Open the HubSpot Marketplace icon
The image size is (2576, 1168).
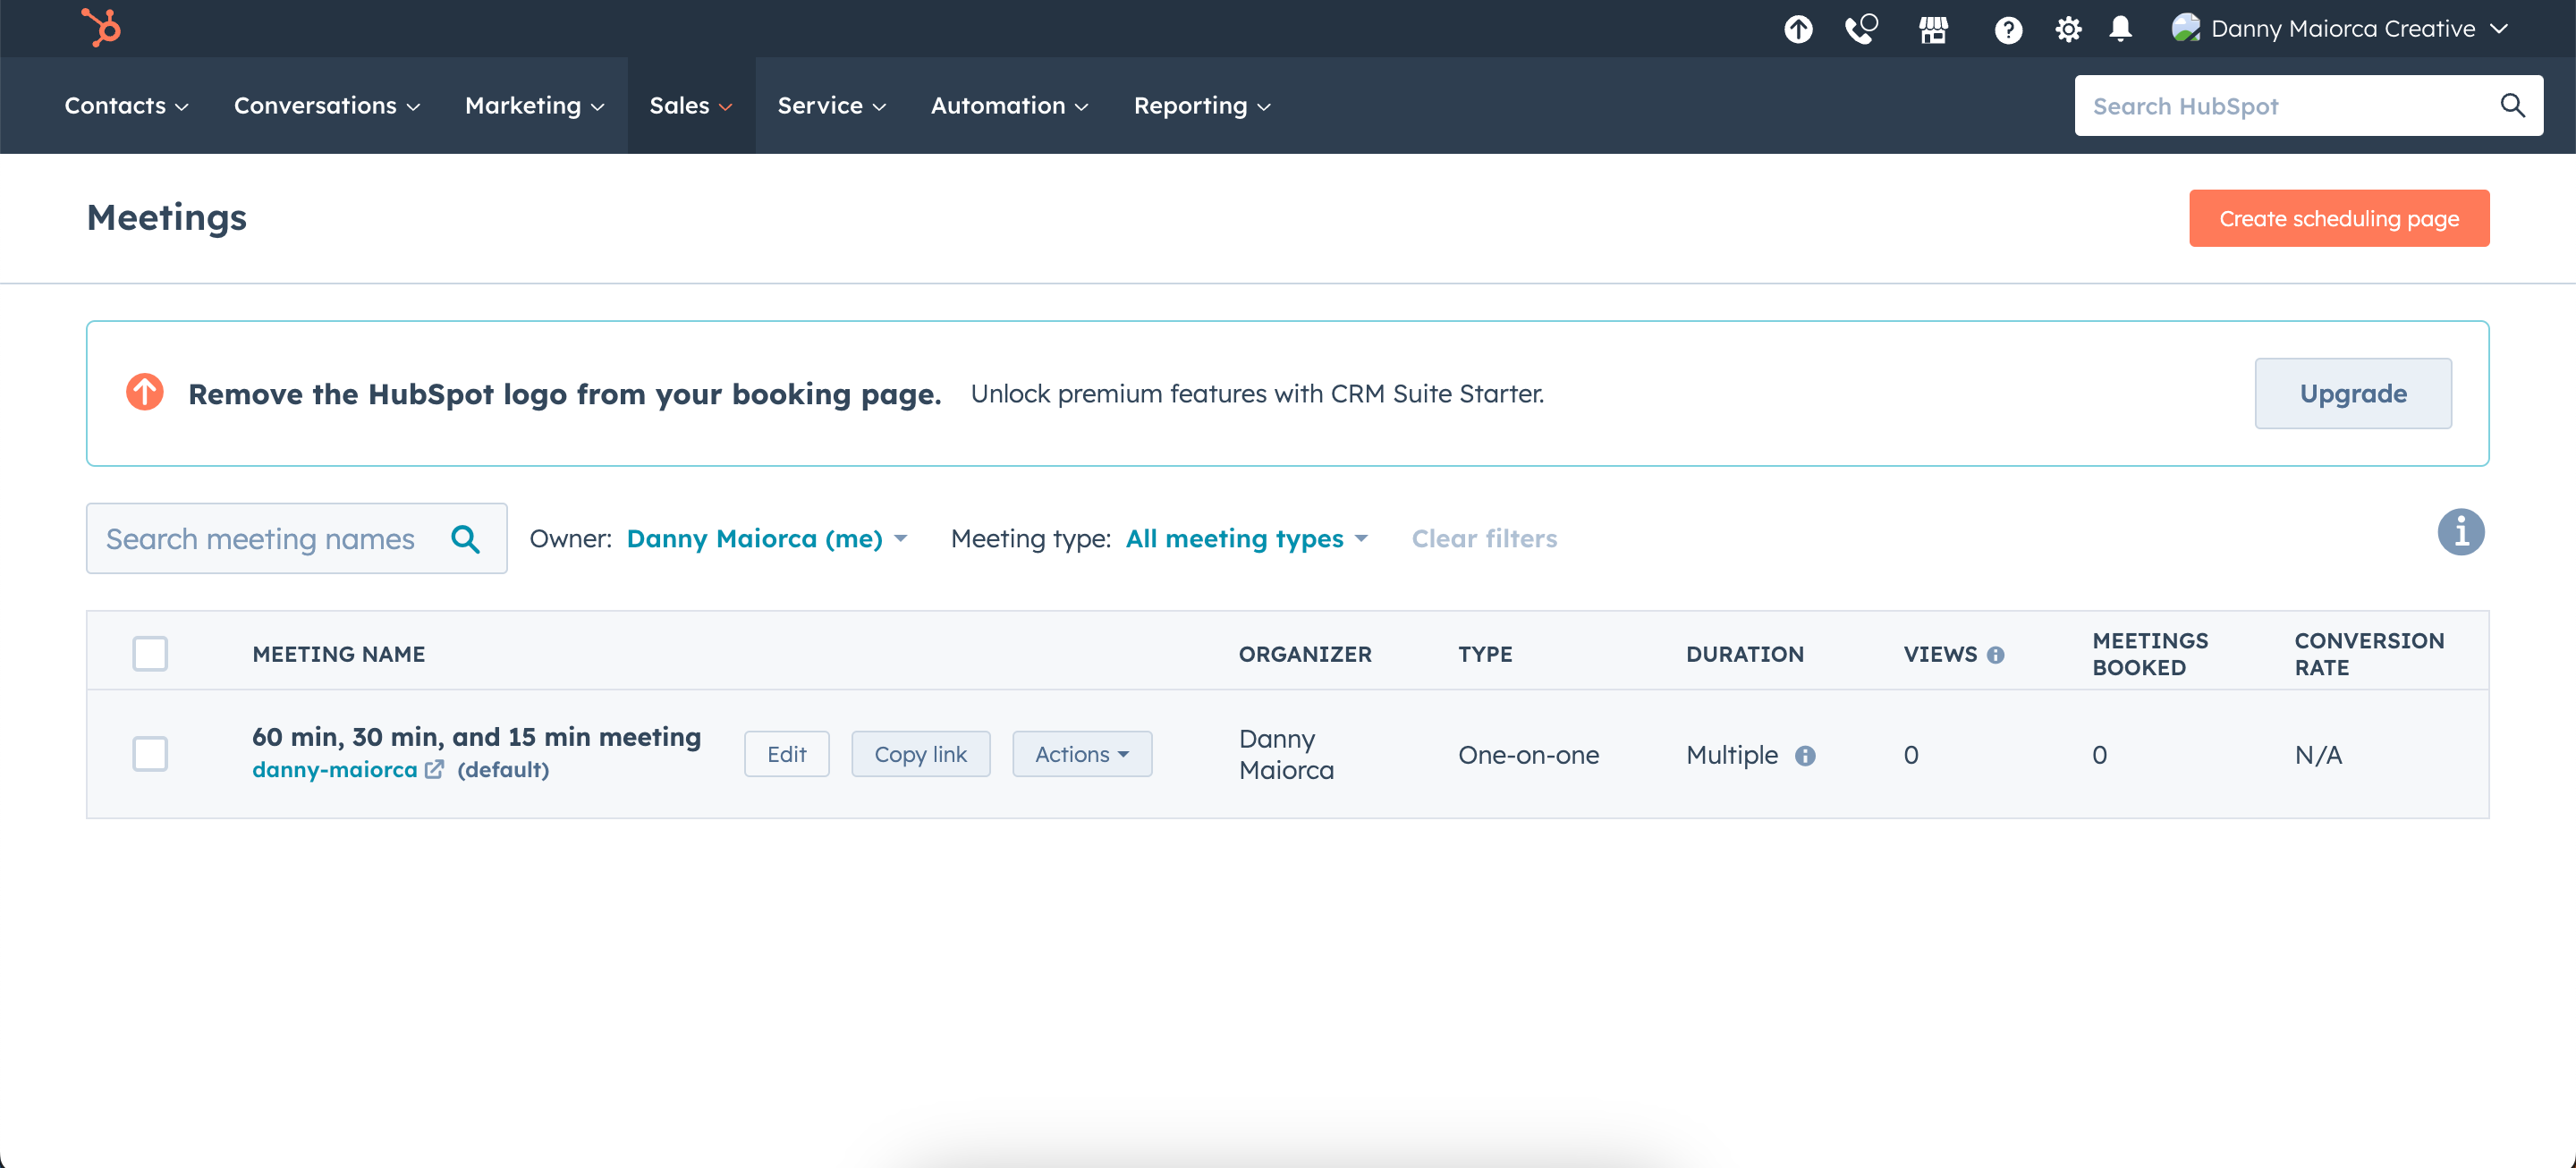[1934, 29]
